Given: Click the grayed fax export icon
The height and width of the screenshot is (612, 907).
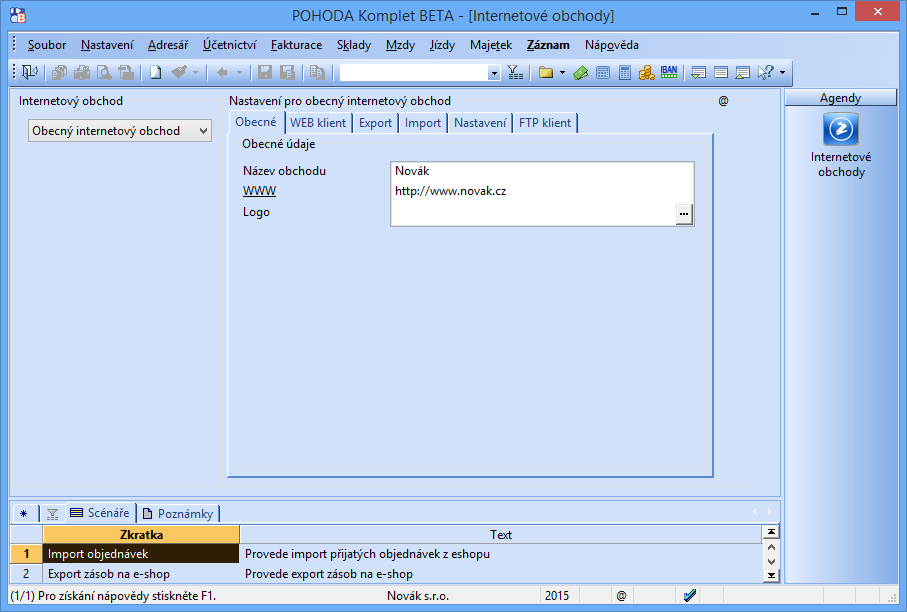Looking at the screenshot, I should [126, 72].
